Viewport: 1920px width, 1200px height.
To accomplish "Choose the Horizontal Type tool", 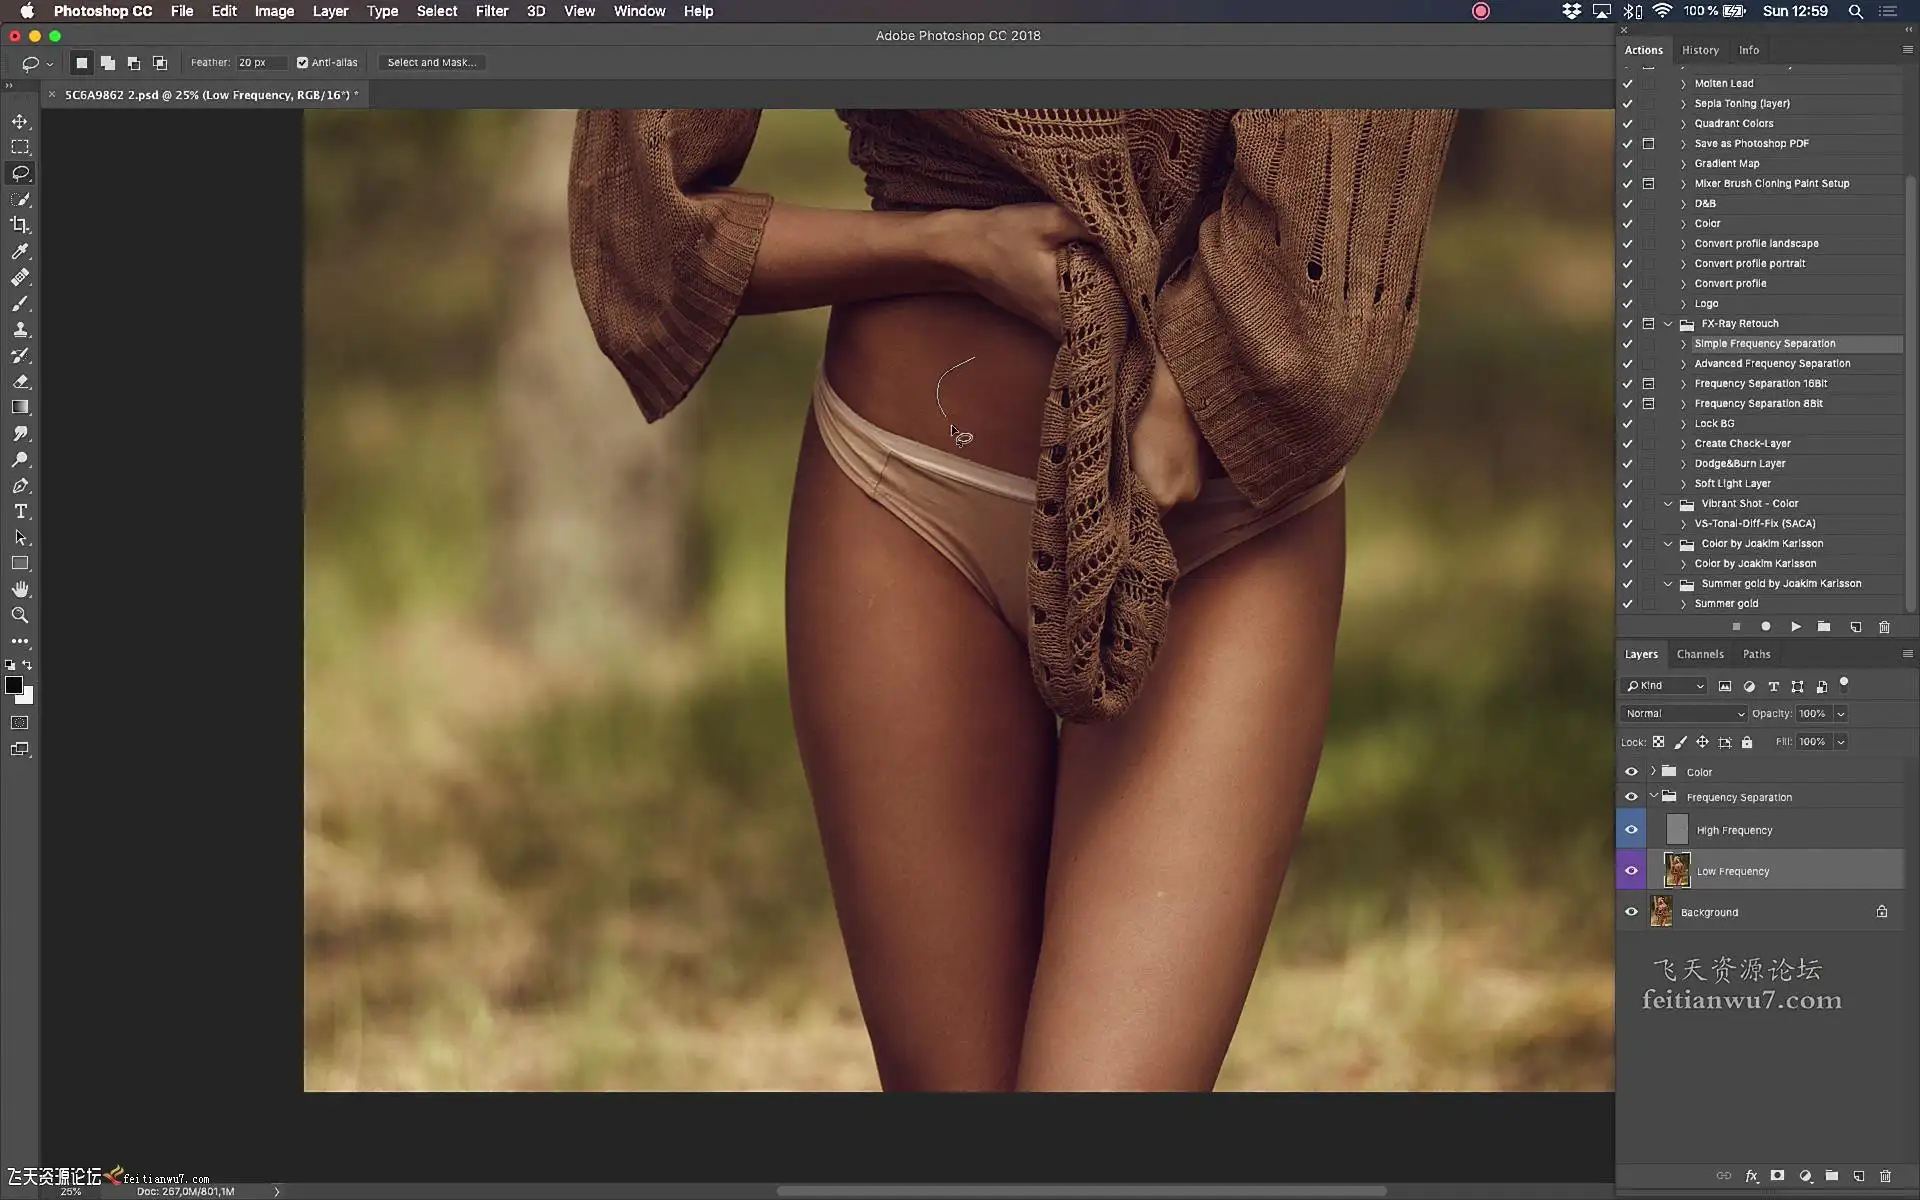I will click(x=20, y=511).
